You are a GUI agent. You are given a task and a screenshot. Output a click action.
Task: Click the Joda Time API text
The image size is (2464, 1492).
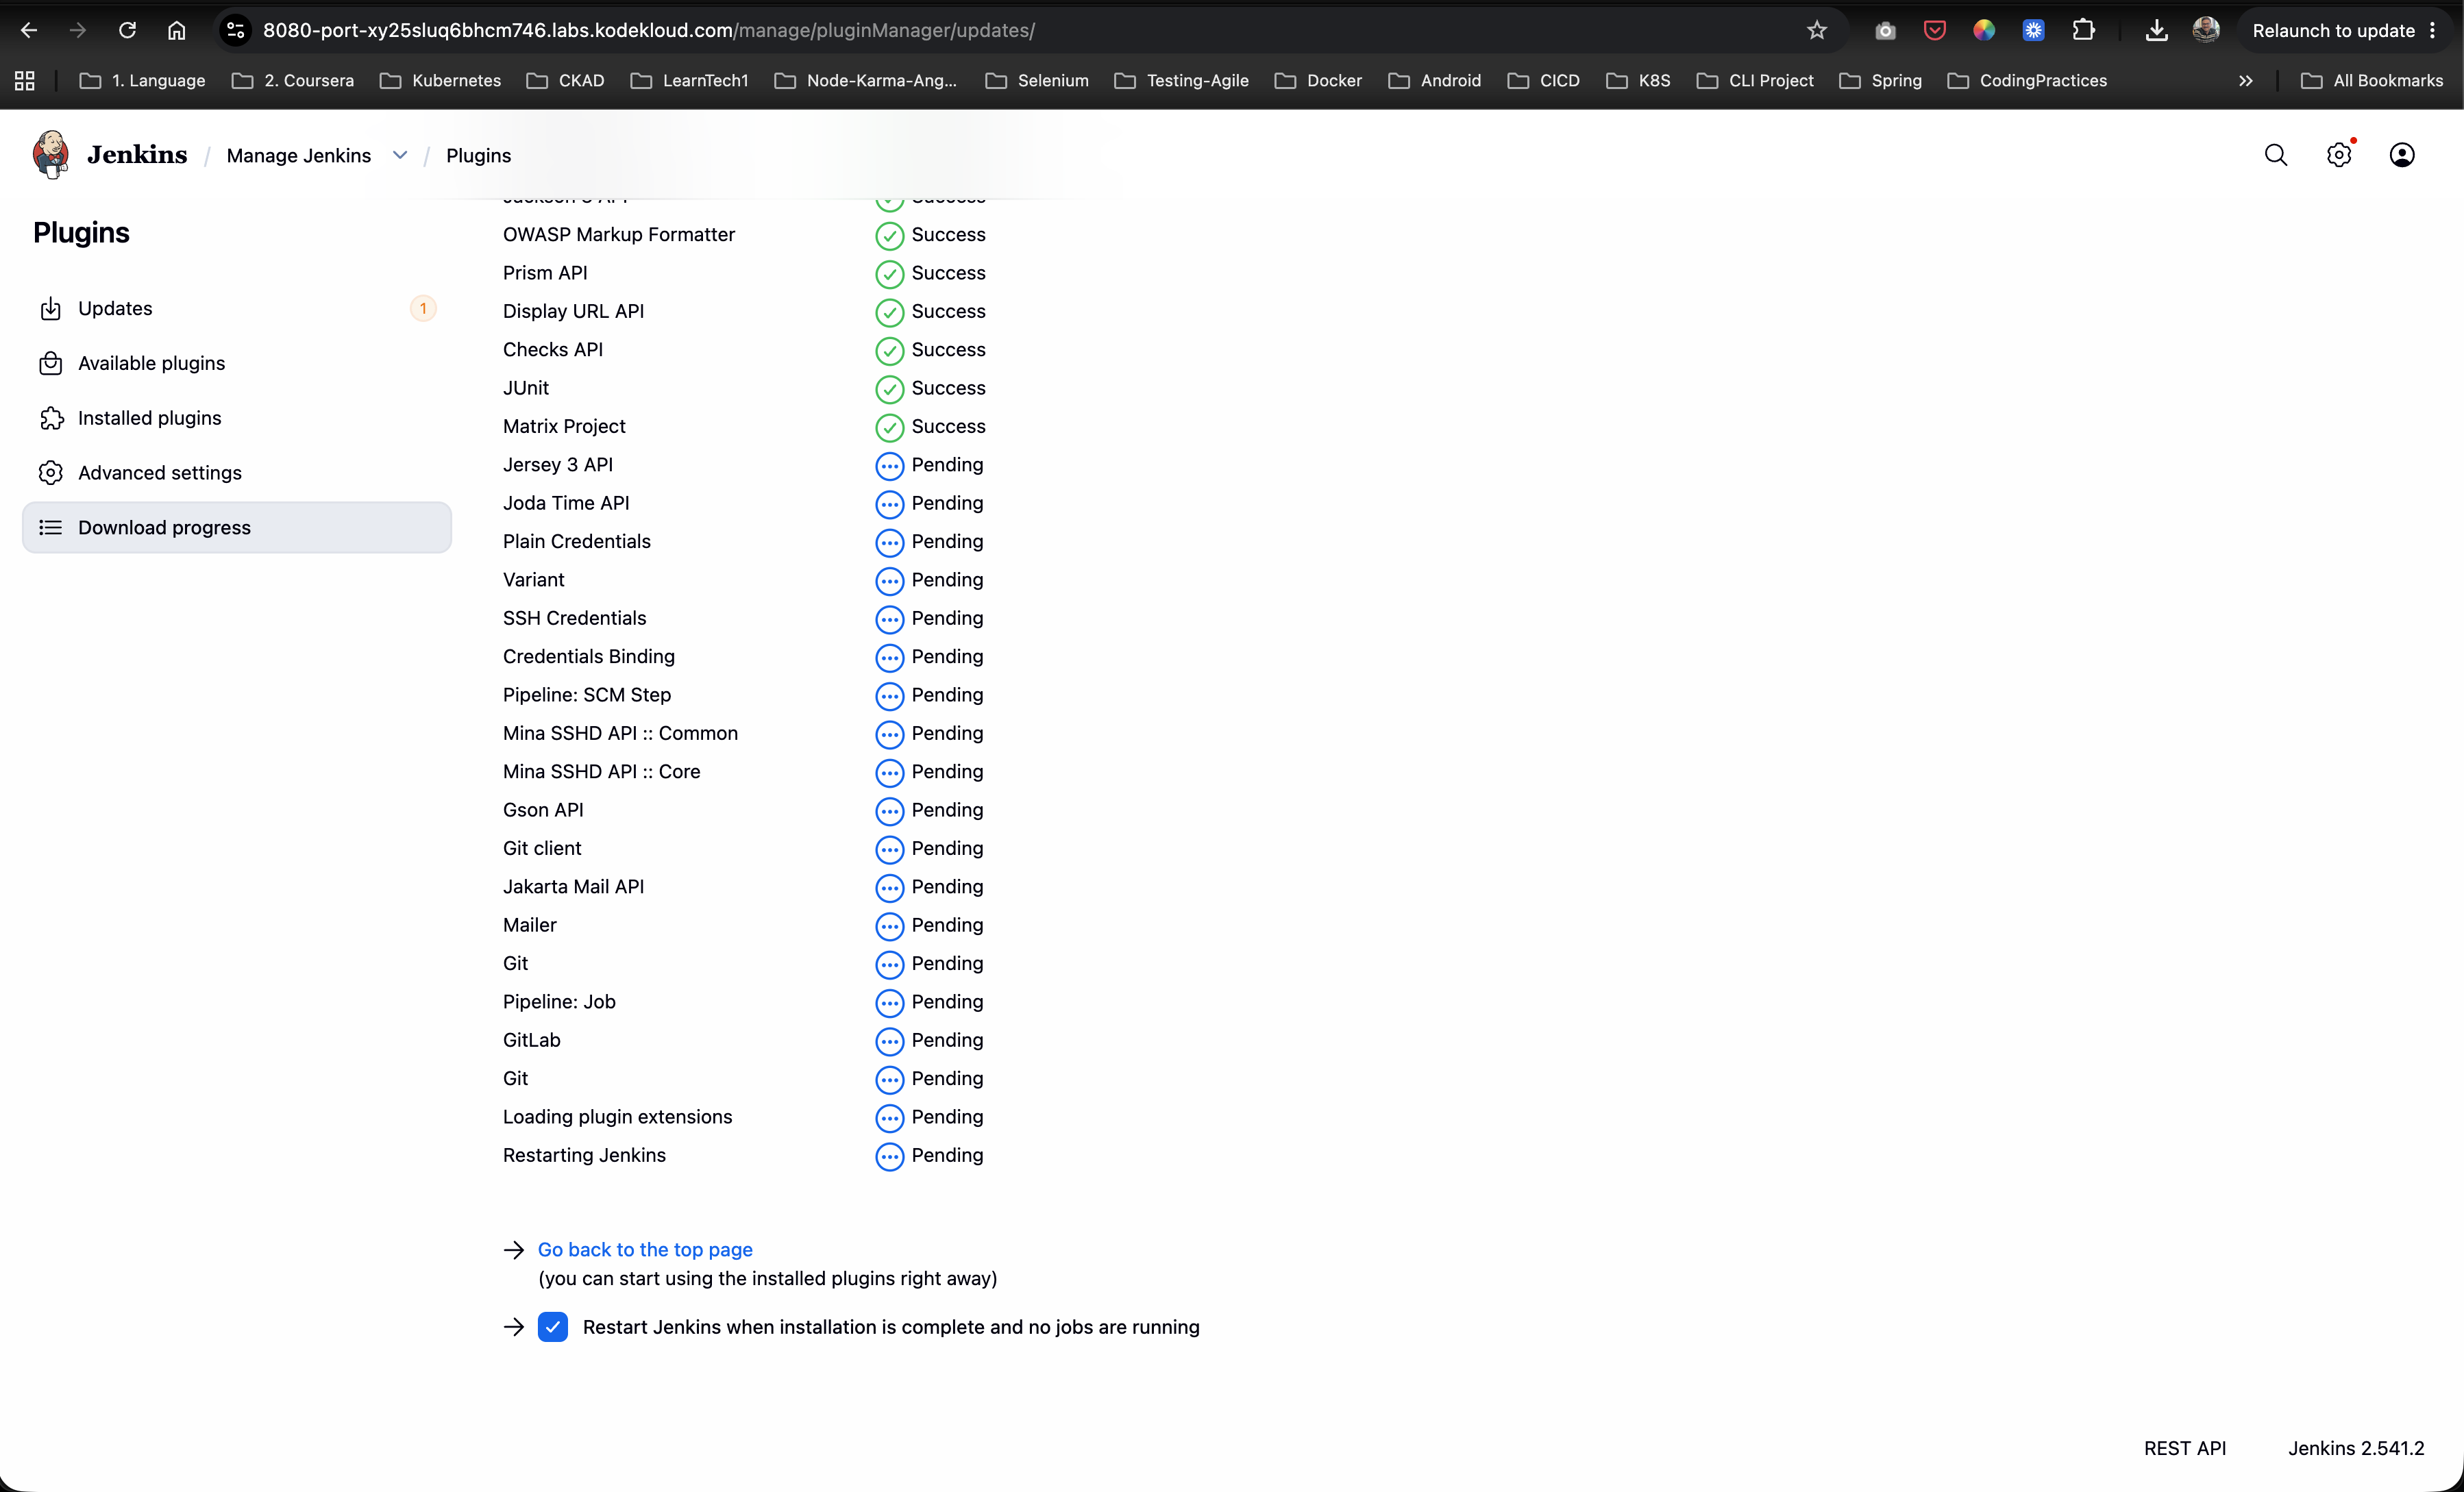[x=566, y=504]
